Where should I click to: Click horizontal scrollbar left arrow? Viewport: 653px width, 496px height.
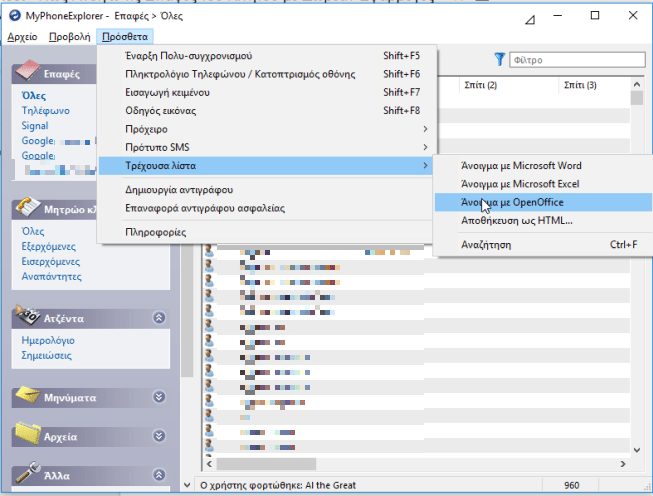click(209, 464)
